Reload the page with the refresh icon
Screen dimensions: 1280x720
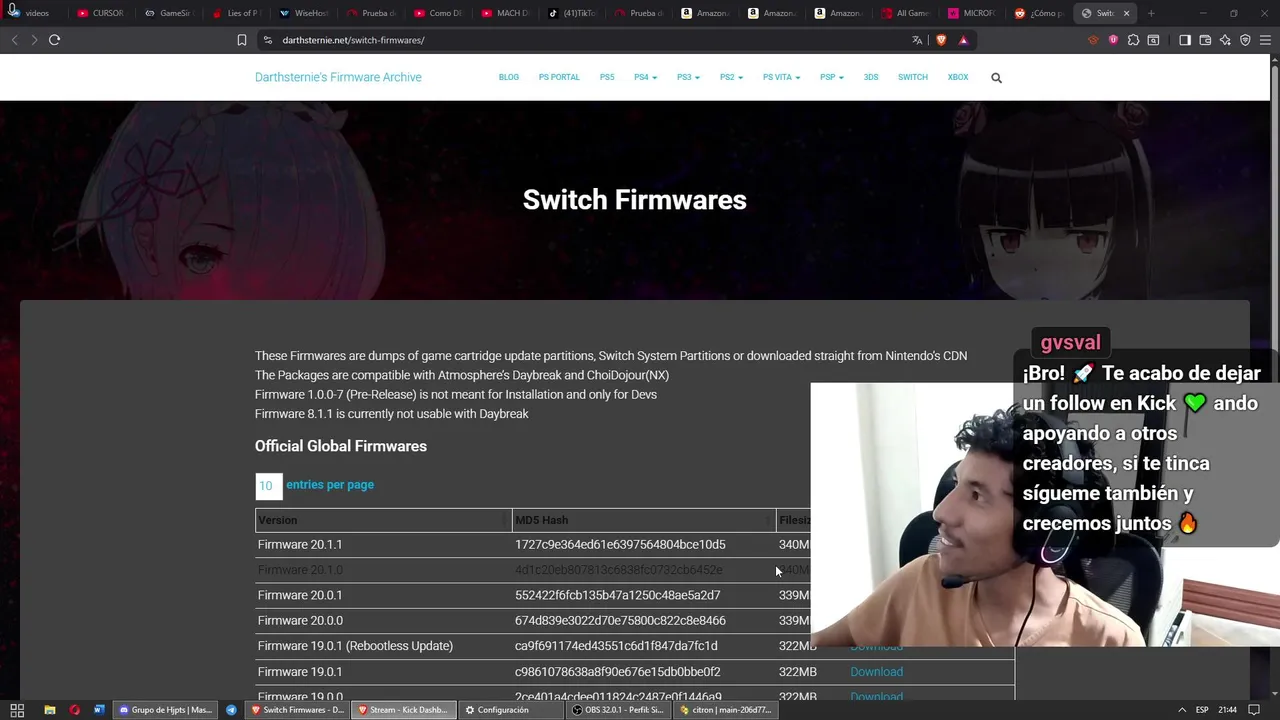[54, 40]
